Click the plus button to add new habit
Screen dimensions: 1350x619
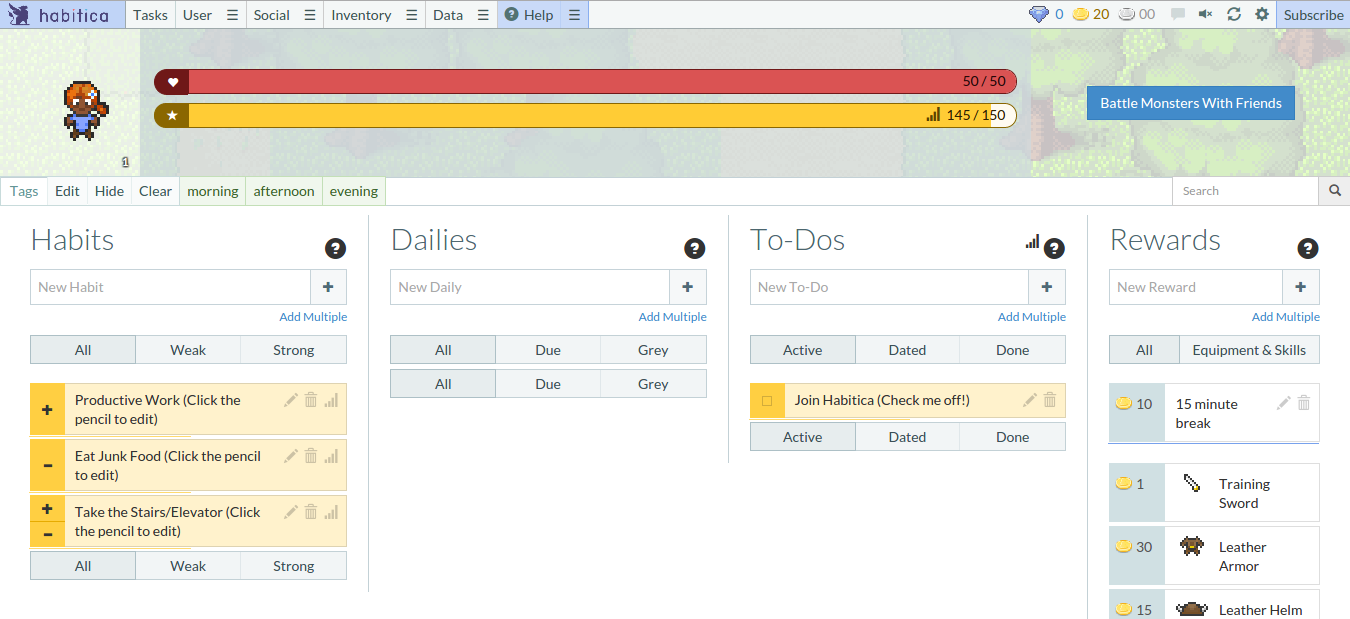[328, 287]
